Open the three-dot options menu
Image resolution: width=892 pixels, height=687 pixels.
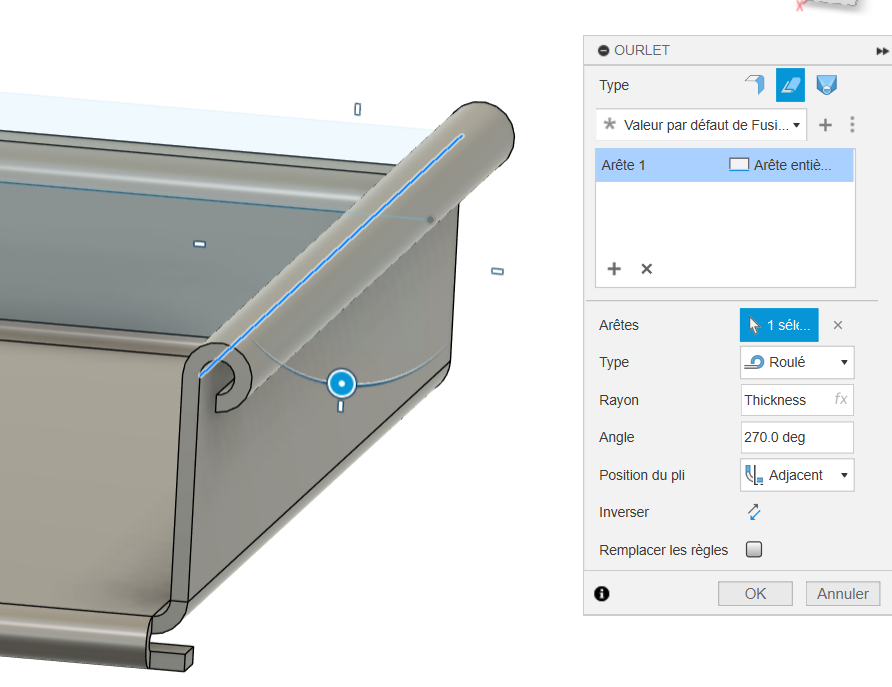852,125
